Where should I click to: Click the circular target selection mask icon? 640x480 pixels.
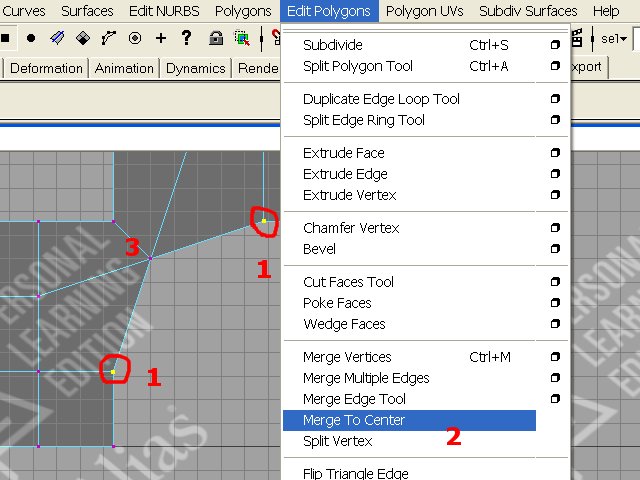[135, 39]
